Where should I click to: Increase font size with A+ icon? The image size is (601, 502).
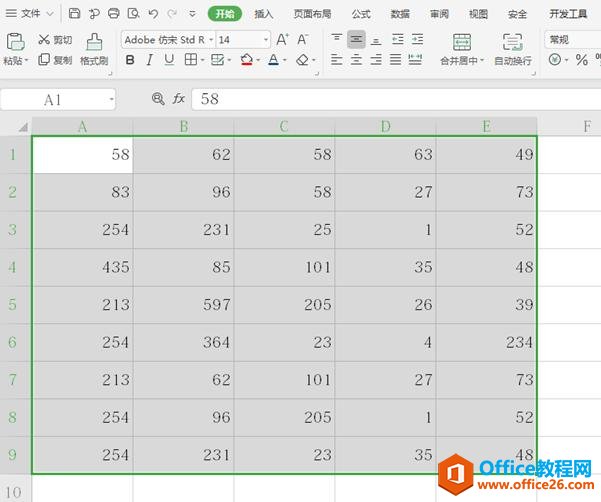pyautogui.click(x=283, y=39)
